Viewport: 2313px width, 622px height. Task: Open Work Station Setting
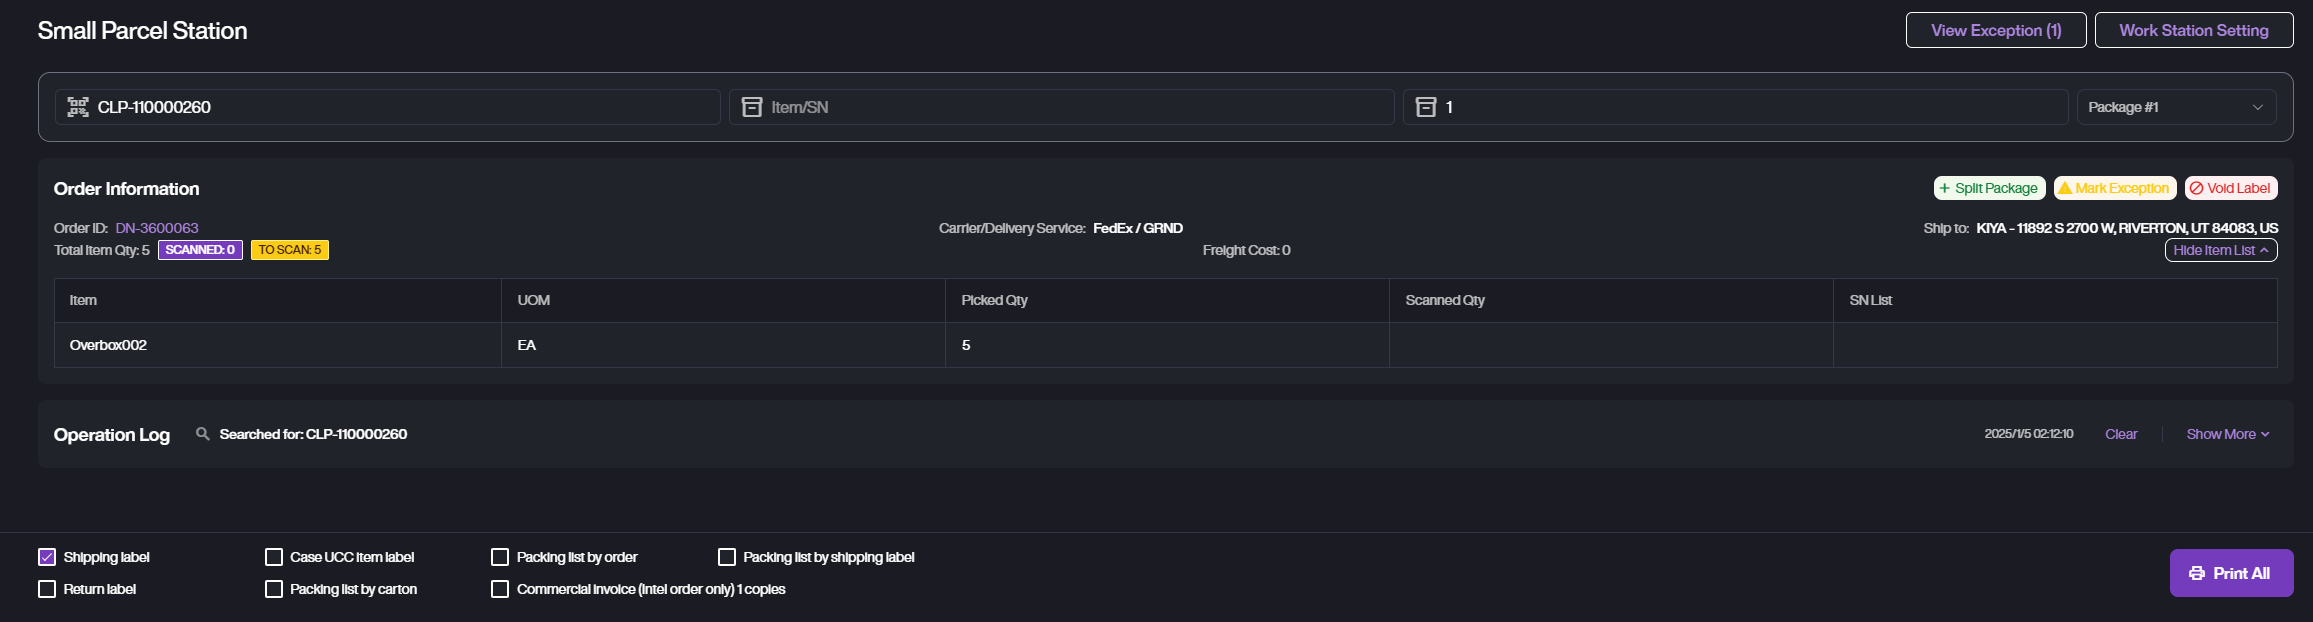2193,30
